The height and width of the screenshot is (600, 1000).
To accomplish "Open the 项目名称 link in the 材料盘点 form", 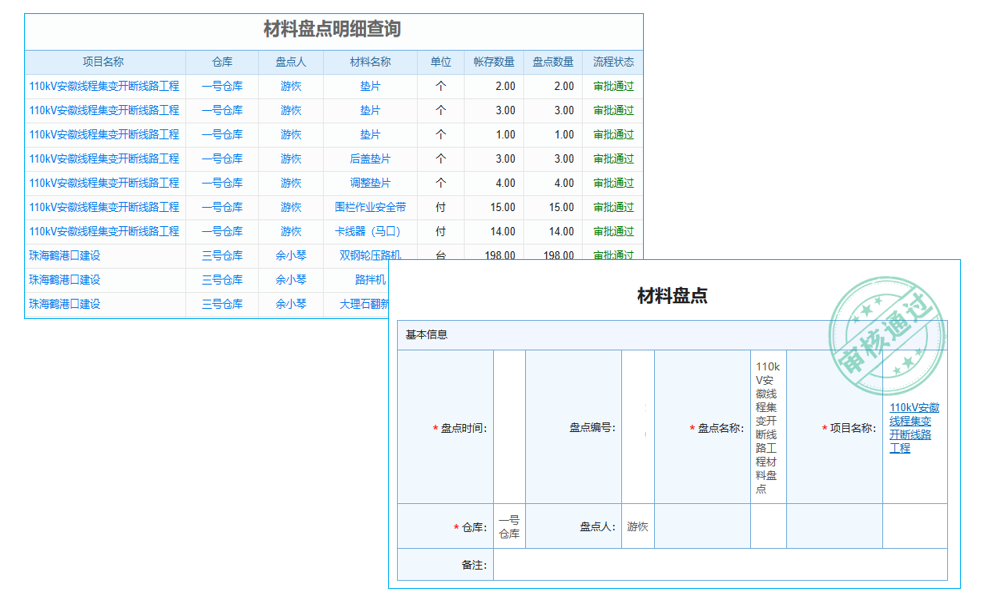I will click(913, 428).
